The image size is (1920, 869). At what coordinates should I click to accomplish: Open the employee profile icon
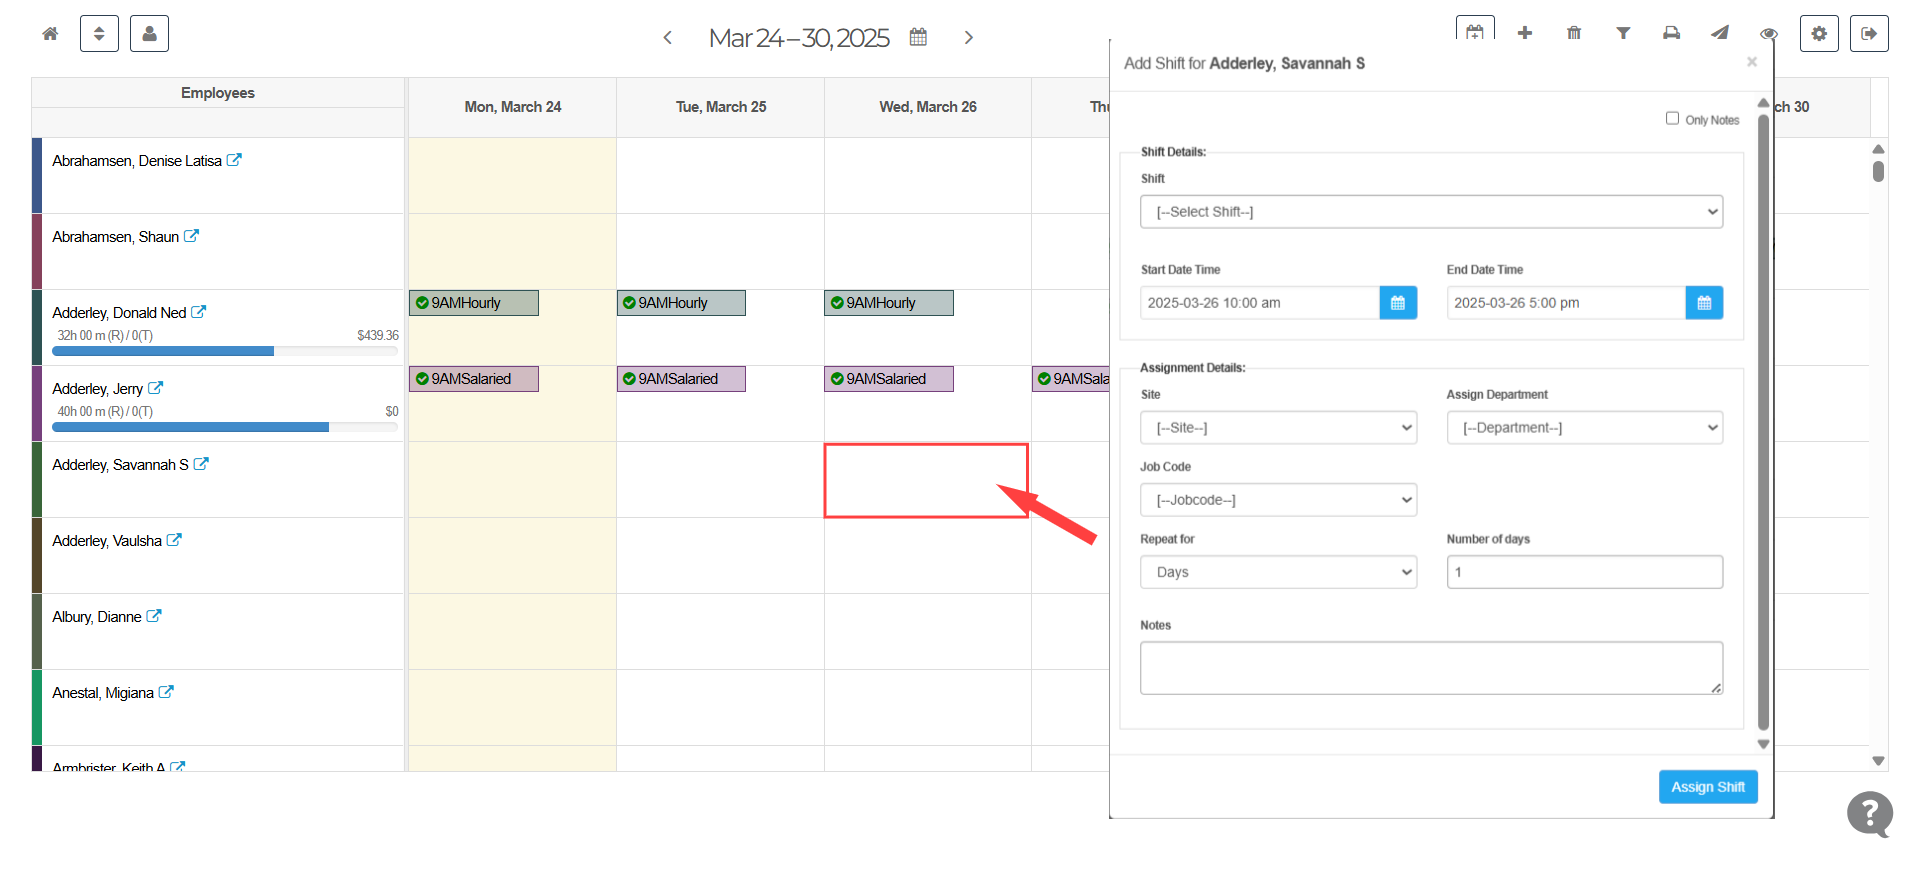(149, 33)
